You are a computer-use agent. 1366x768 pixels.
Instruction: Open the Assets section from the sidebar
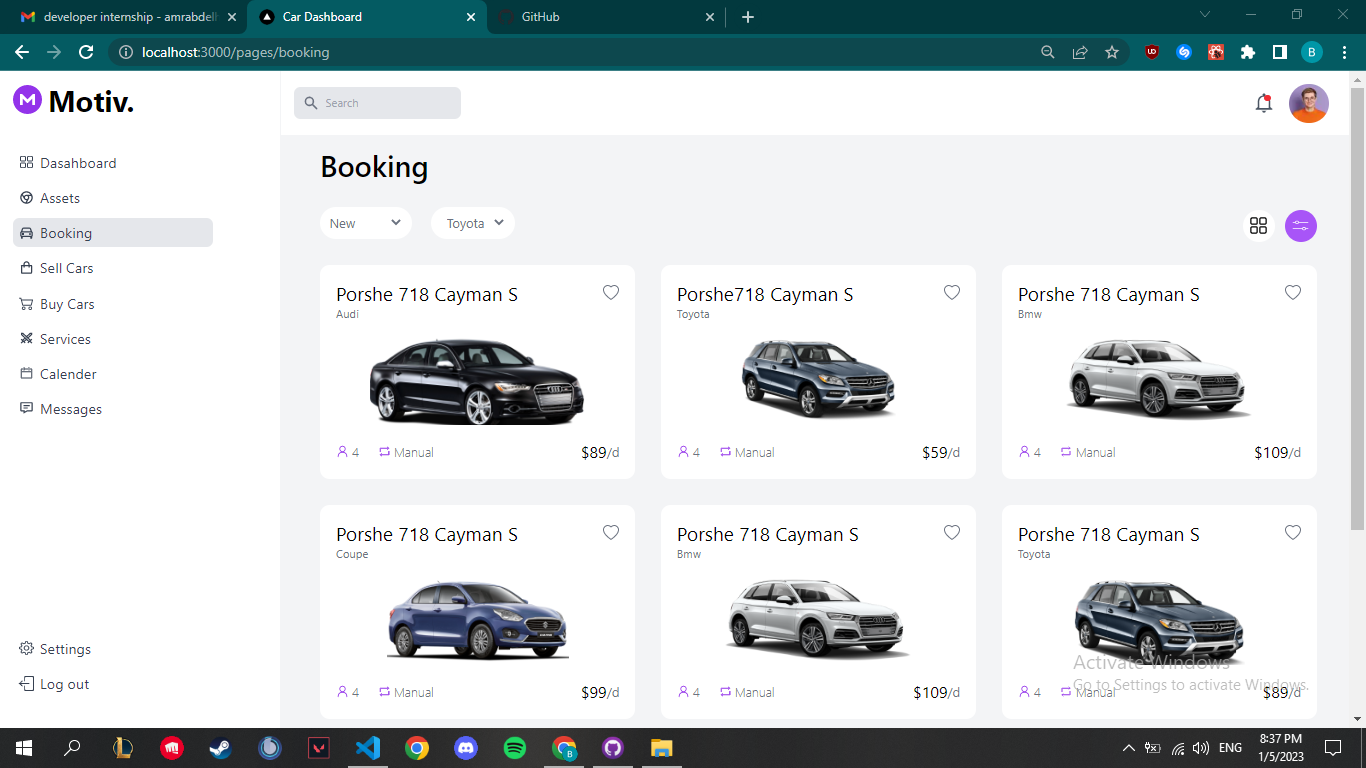coord(60,198)
